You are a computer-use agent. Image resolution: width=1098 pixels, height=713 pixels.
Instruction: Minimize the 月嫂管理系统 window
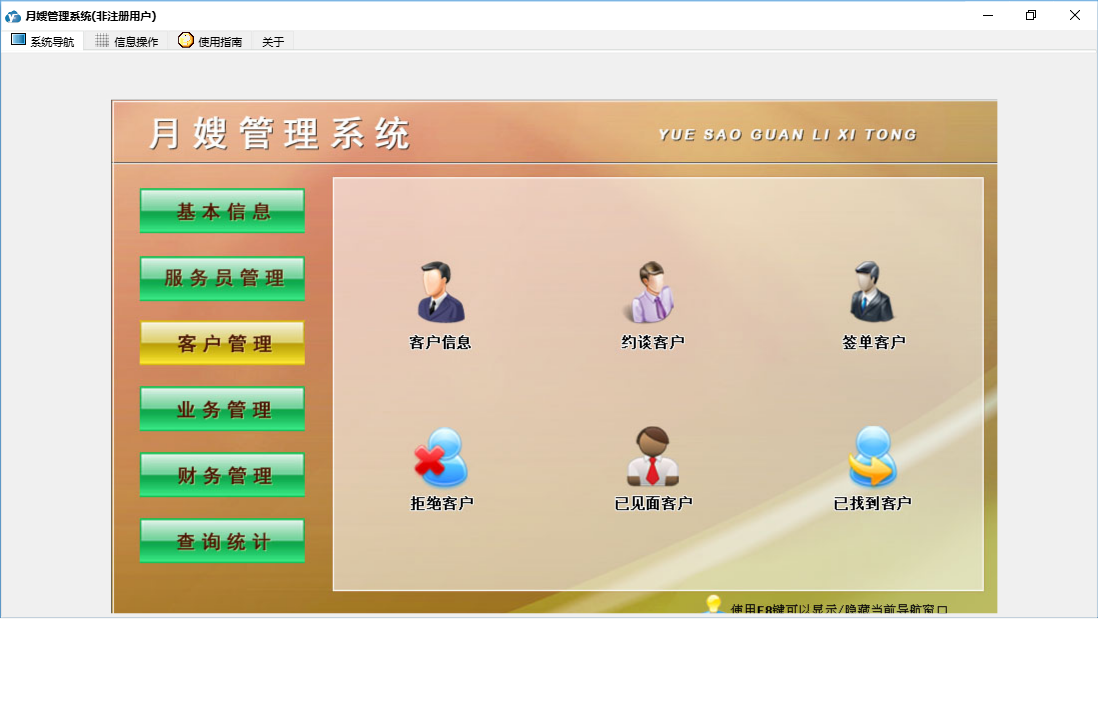pyautogui.click(x=987, y=15)
